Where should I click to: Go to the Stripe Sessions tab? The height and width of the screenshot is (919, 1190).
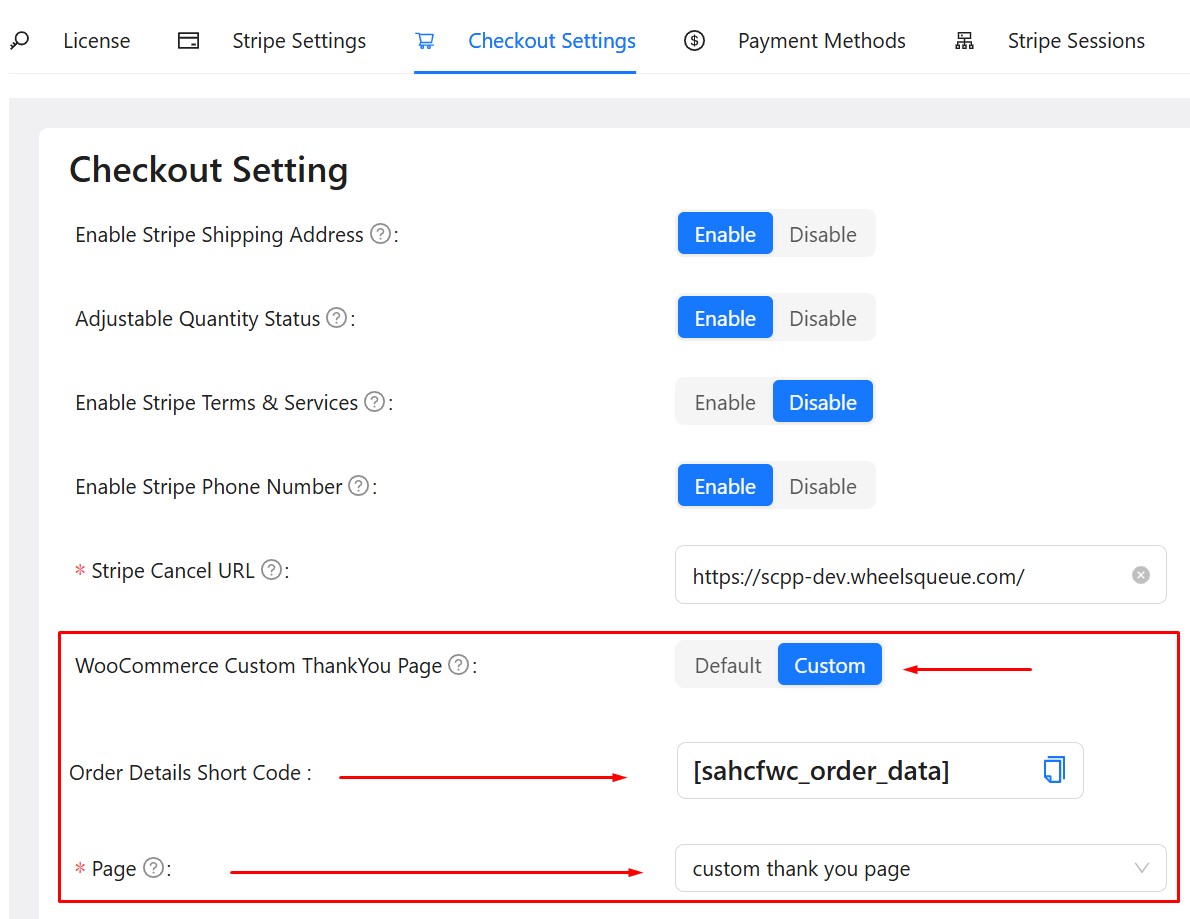tap(1075, 41)
